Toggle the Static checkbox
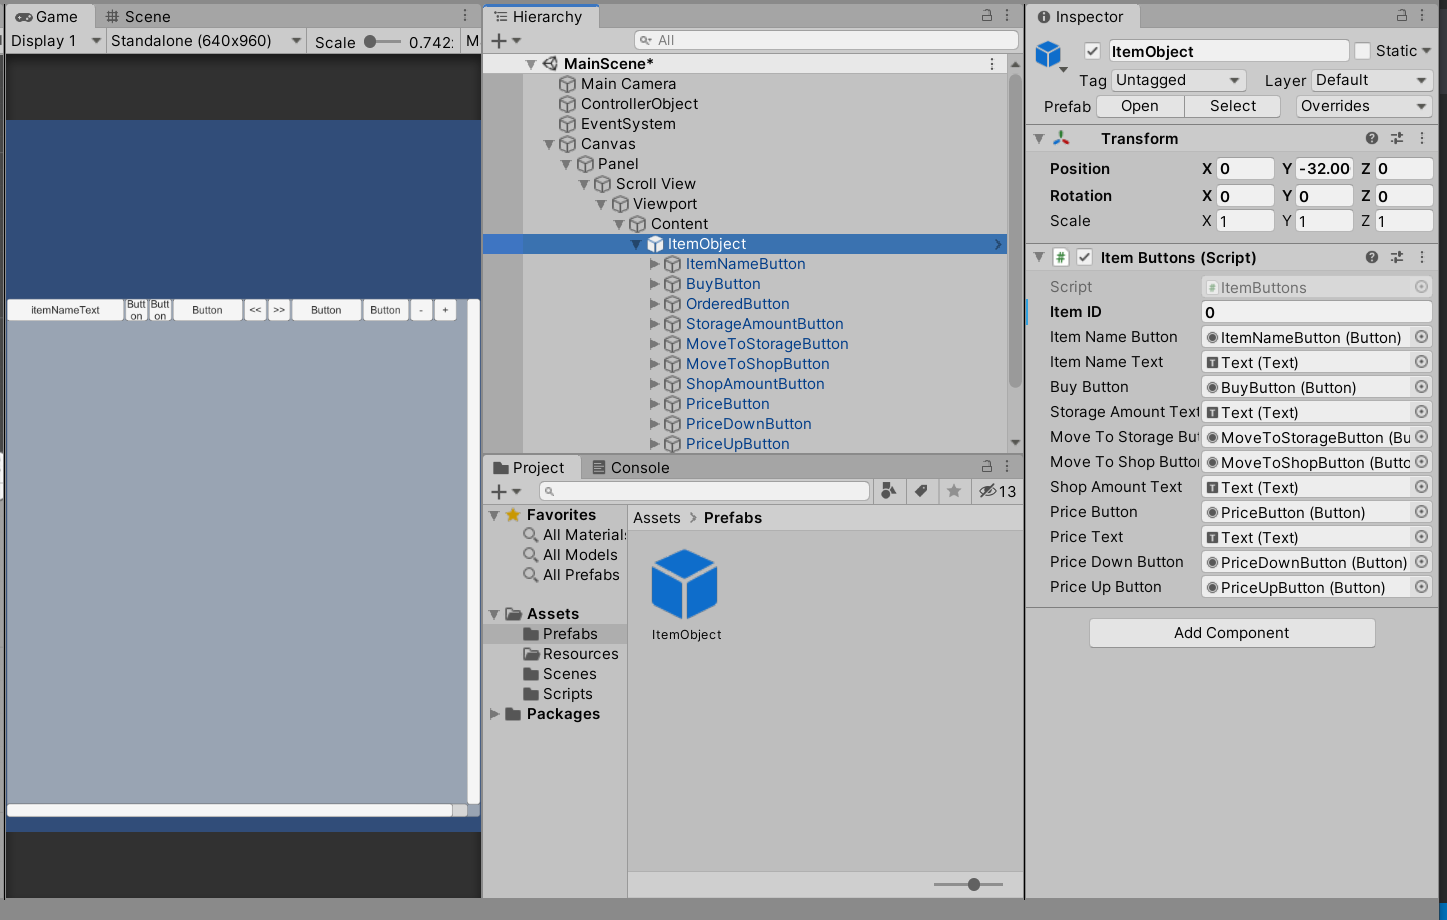Image resolution: width=1447 pixels, height=920 pixels. (x=1363, y=51)
